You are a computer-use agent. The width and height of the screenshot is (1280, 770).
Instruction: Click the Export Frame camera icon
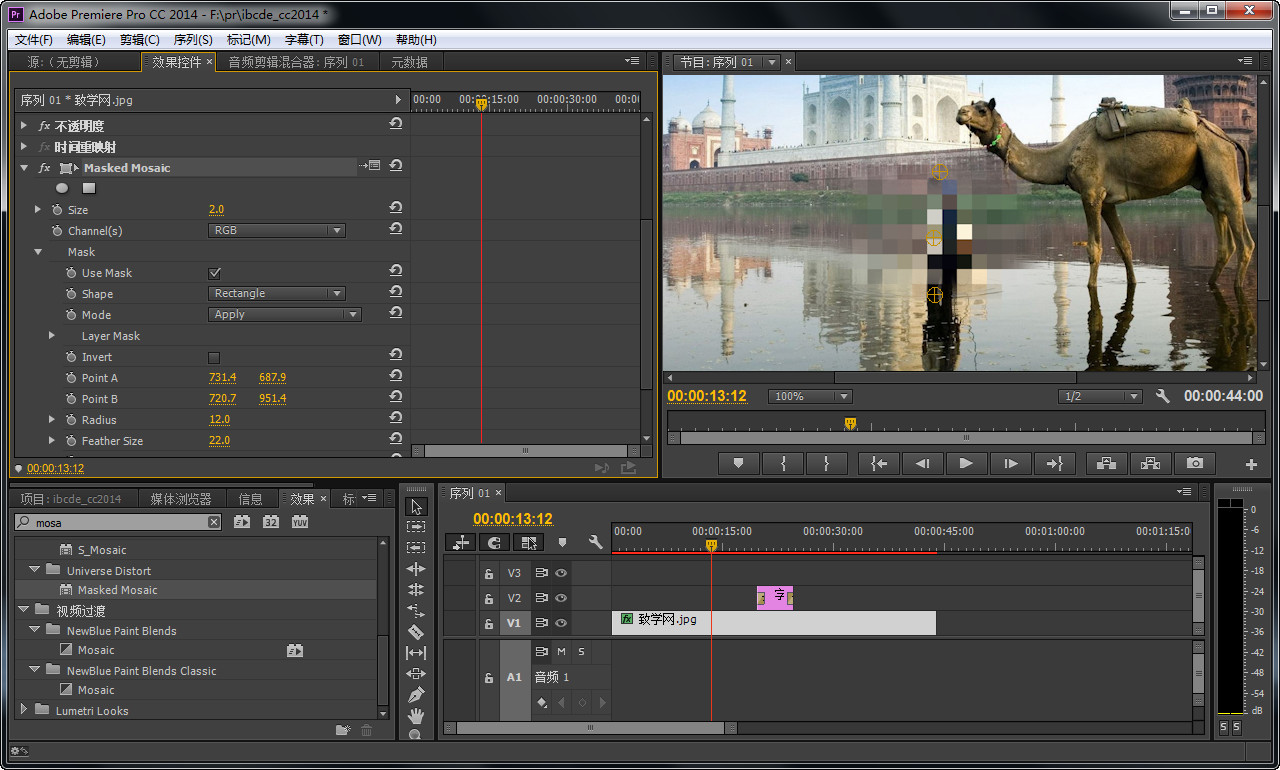click(x=1195, y=464)
